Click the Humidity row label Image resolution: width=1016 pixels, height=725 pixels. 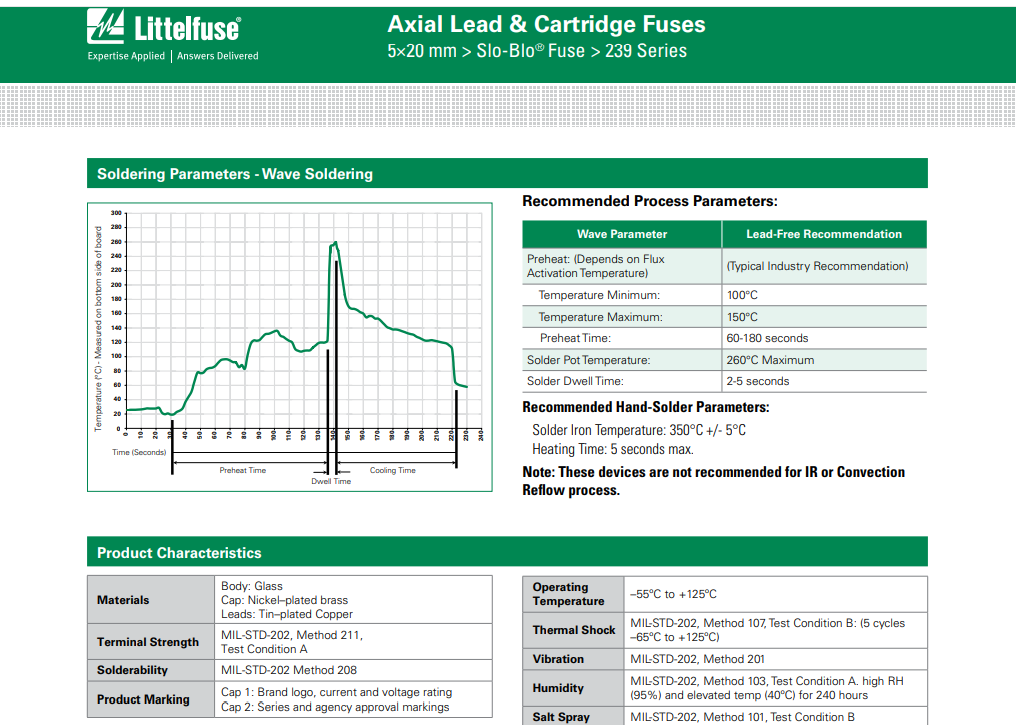point(558,688)
